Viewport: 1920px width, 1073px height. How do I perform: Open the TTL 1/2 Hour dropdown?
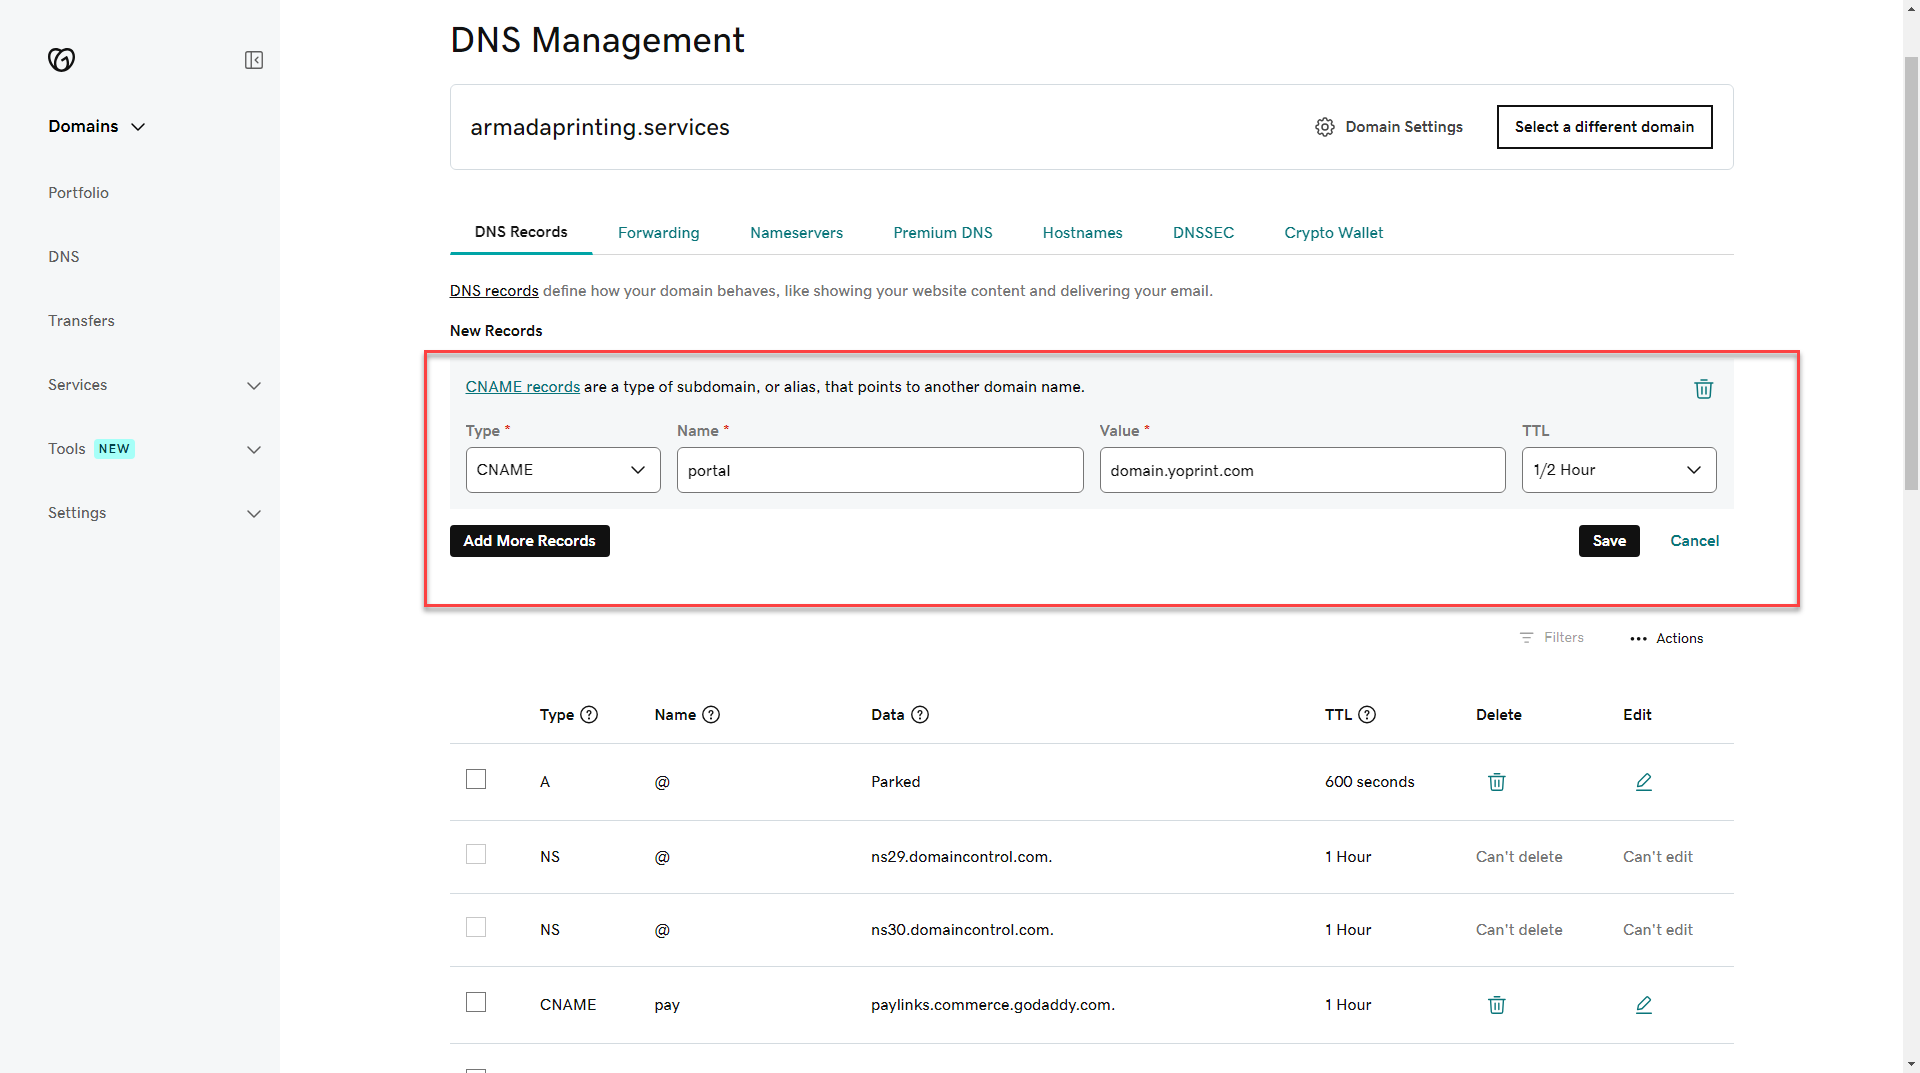(1619, 470)
